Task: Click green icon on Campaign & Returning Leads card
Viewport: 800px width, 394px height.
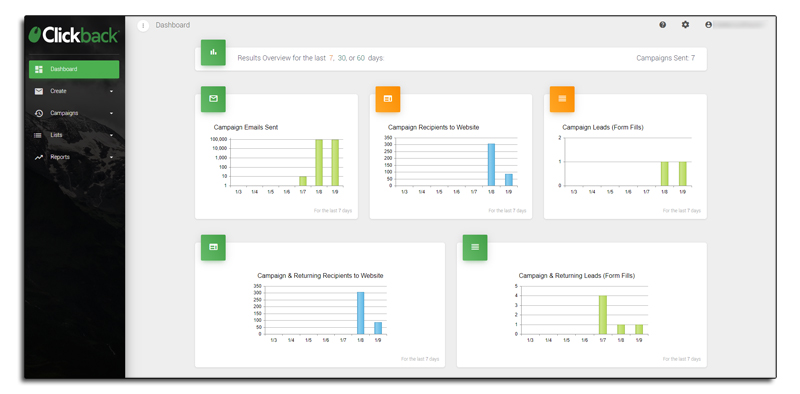Action: (x=475, y=248)
